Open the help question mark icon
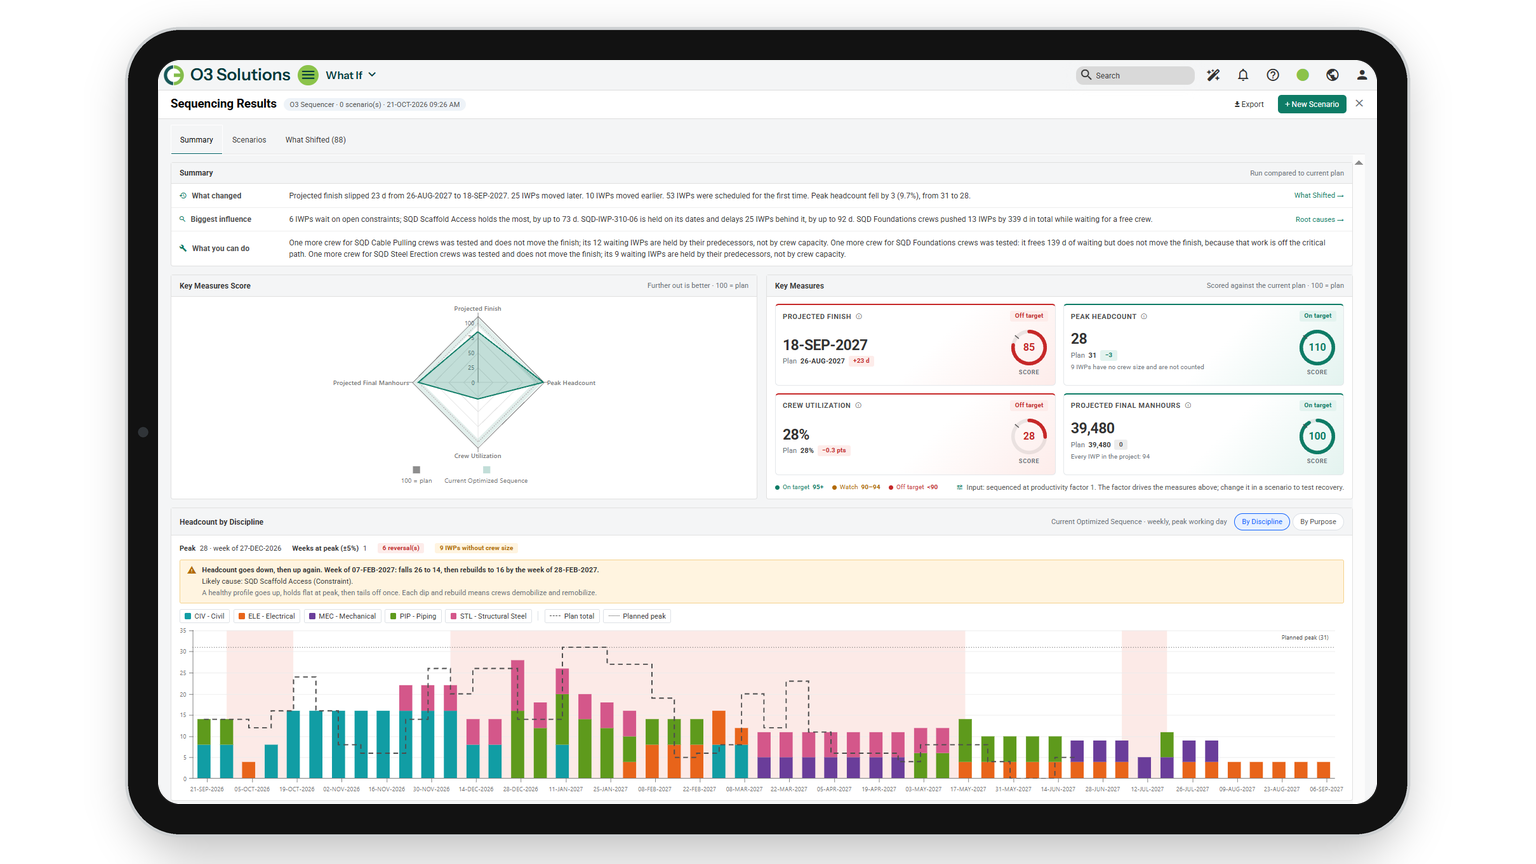This screenshot has width=1536, height=864. tap(1273, 75)
